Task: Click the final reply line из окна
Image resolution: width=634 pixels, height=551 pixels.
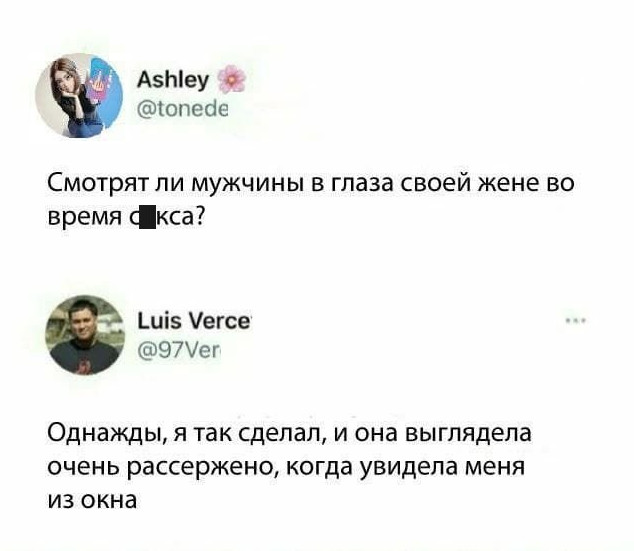Action: coord(93,500)
